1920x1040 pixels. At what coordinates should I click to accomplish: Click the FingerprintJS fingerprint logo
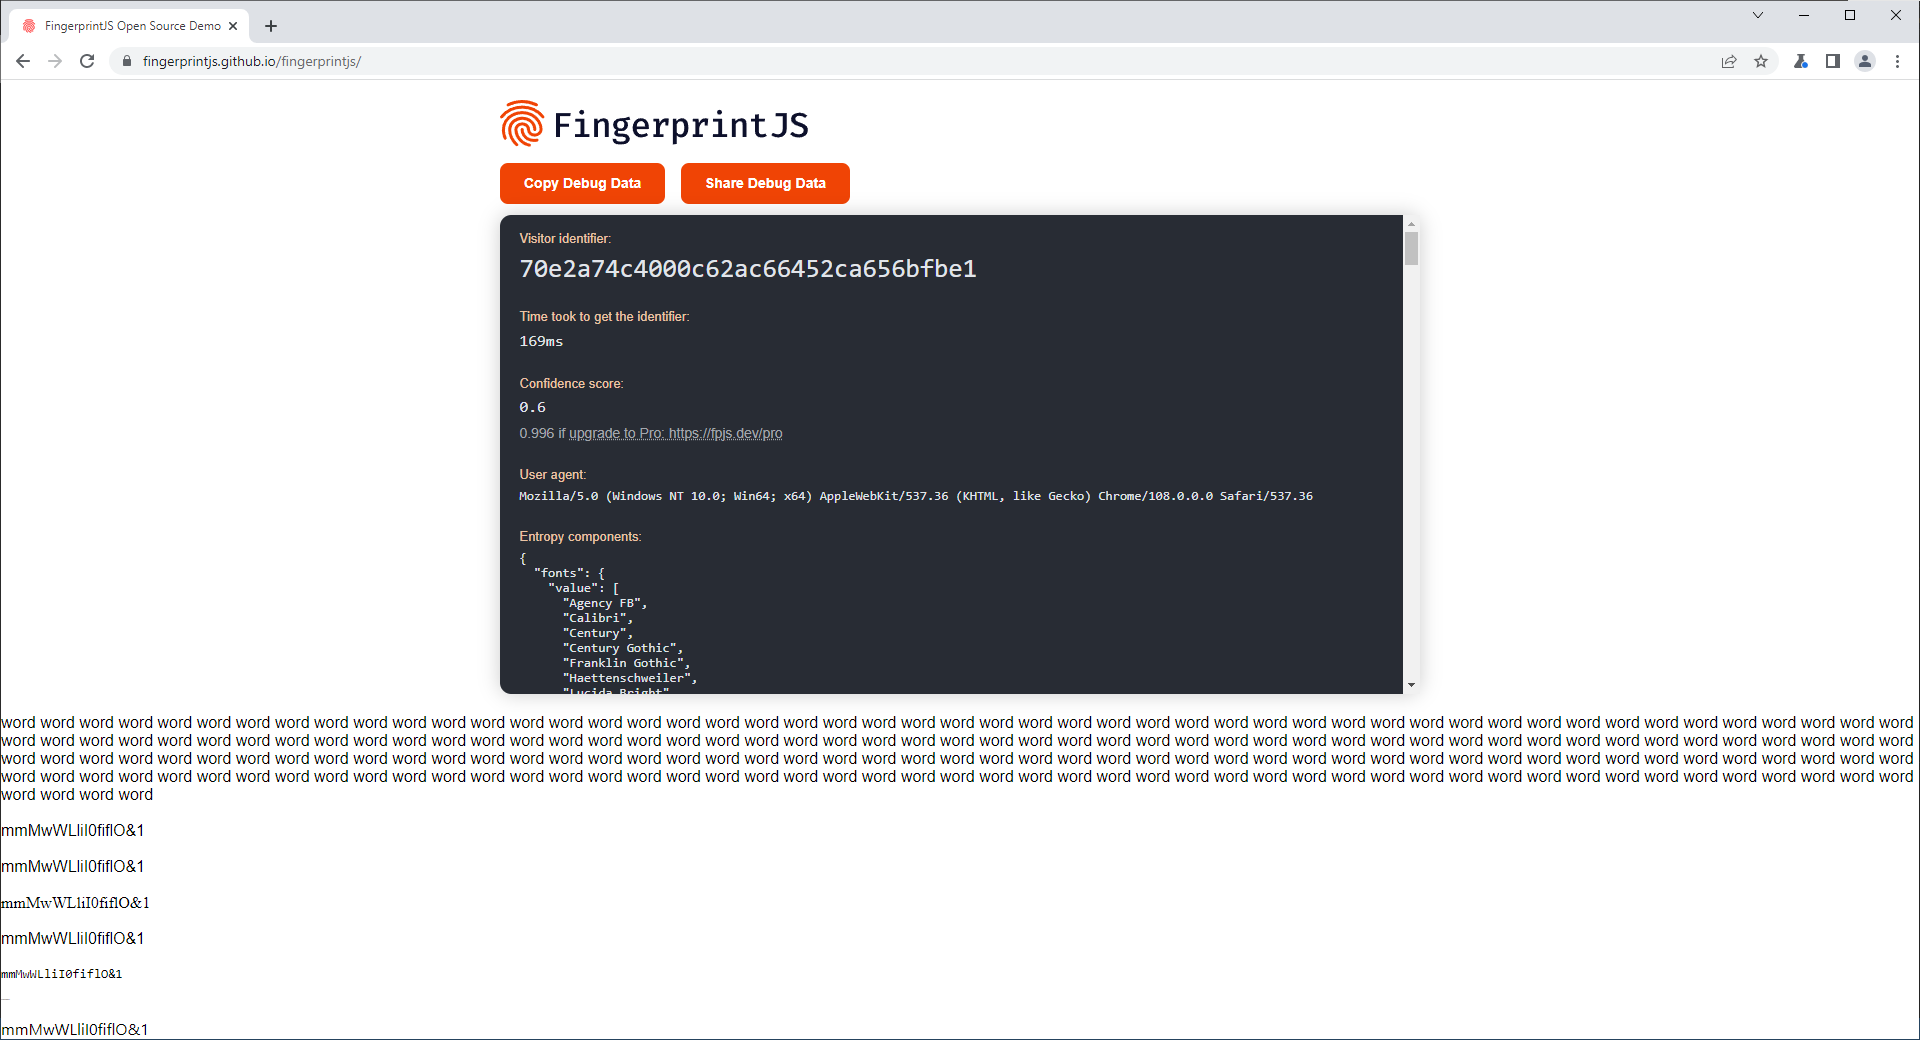(x=521, y=123)
